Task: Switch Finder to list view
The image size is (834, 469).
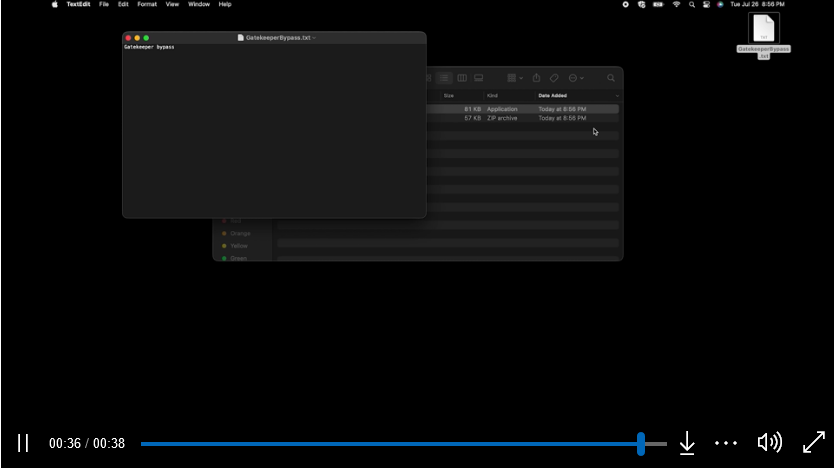Action: click(444, 78)
